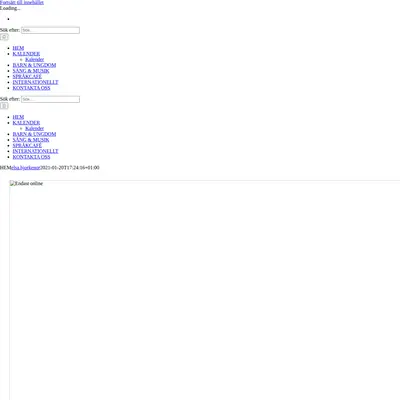Open KONTAKTA OSS in the first menu

(31, 88)
